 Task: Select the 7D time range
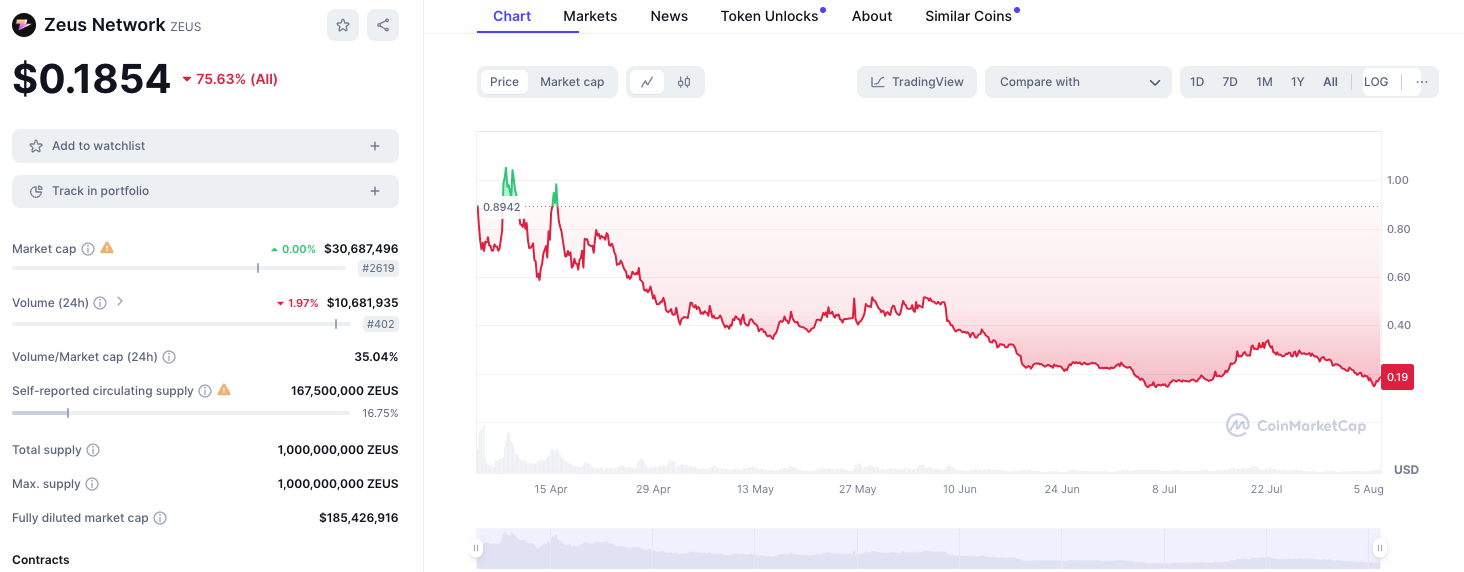pyautogui.click(x=1230, y=82)
